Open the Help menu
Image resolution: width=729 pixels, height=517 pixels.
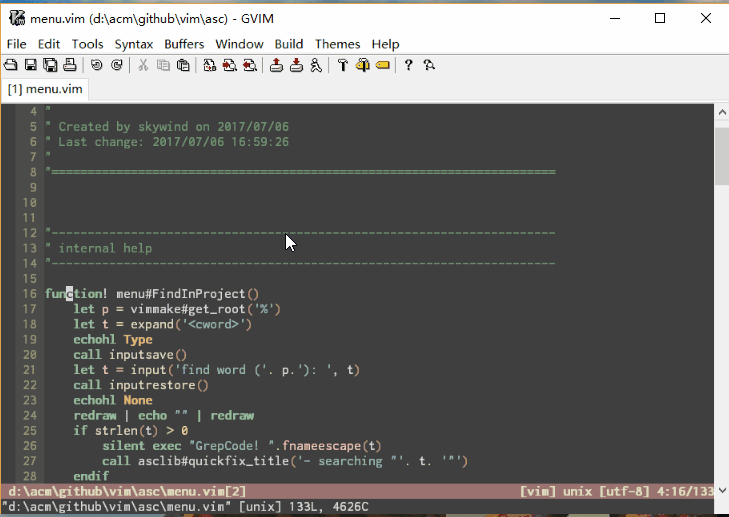pyautogui.click(x=385, y=44)
